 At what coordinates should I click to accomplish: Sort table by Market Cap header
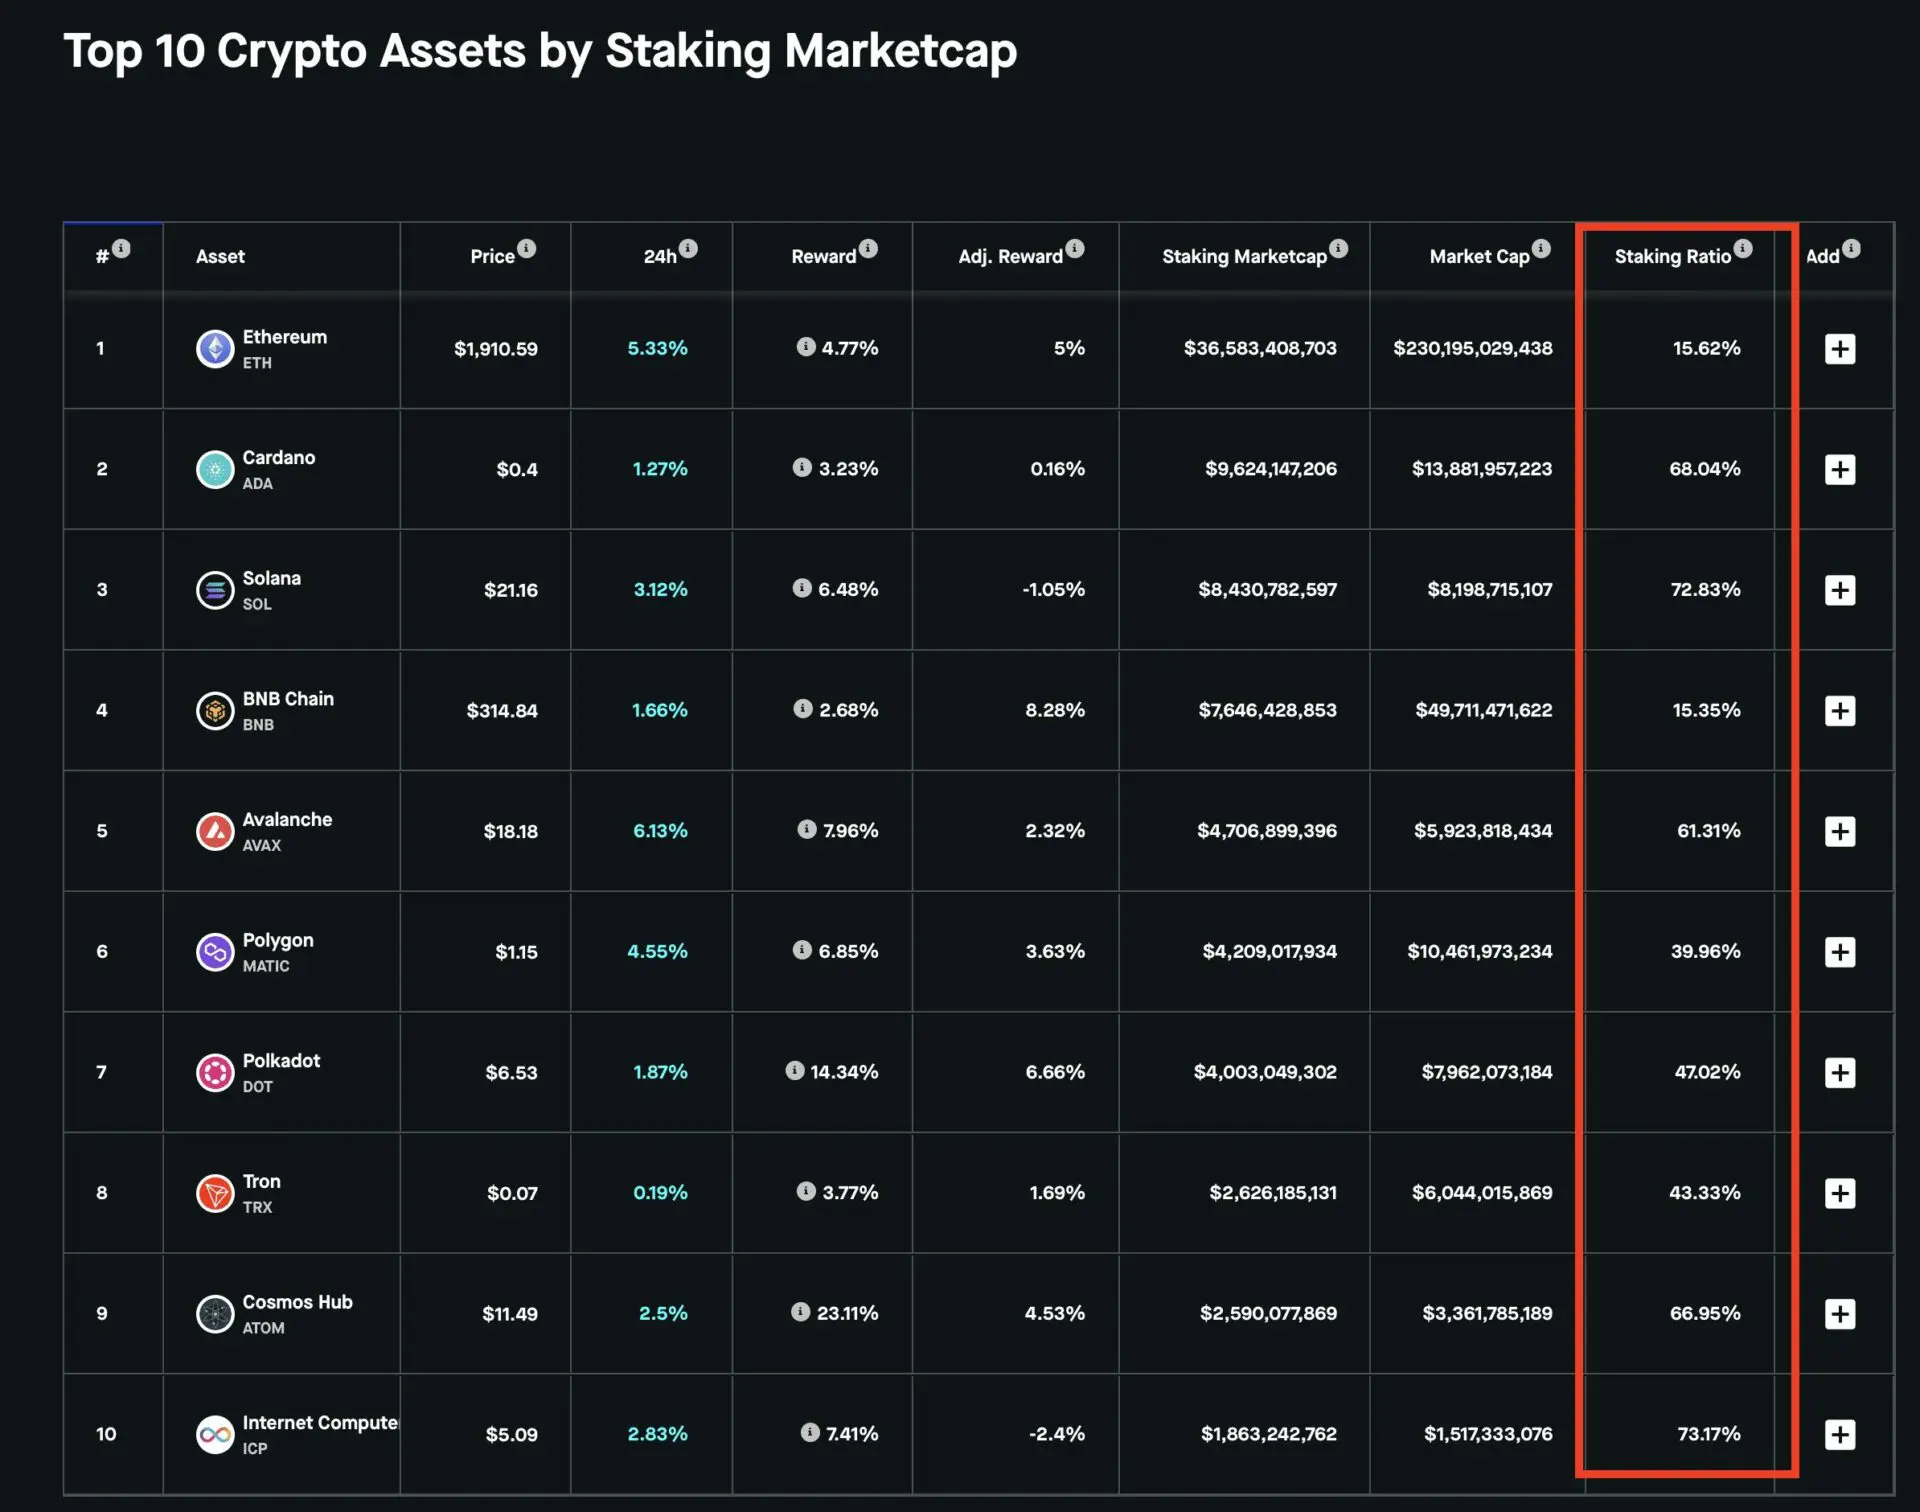(1480, 257)
